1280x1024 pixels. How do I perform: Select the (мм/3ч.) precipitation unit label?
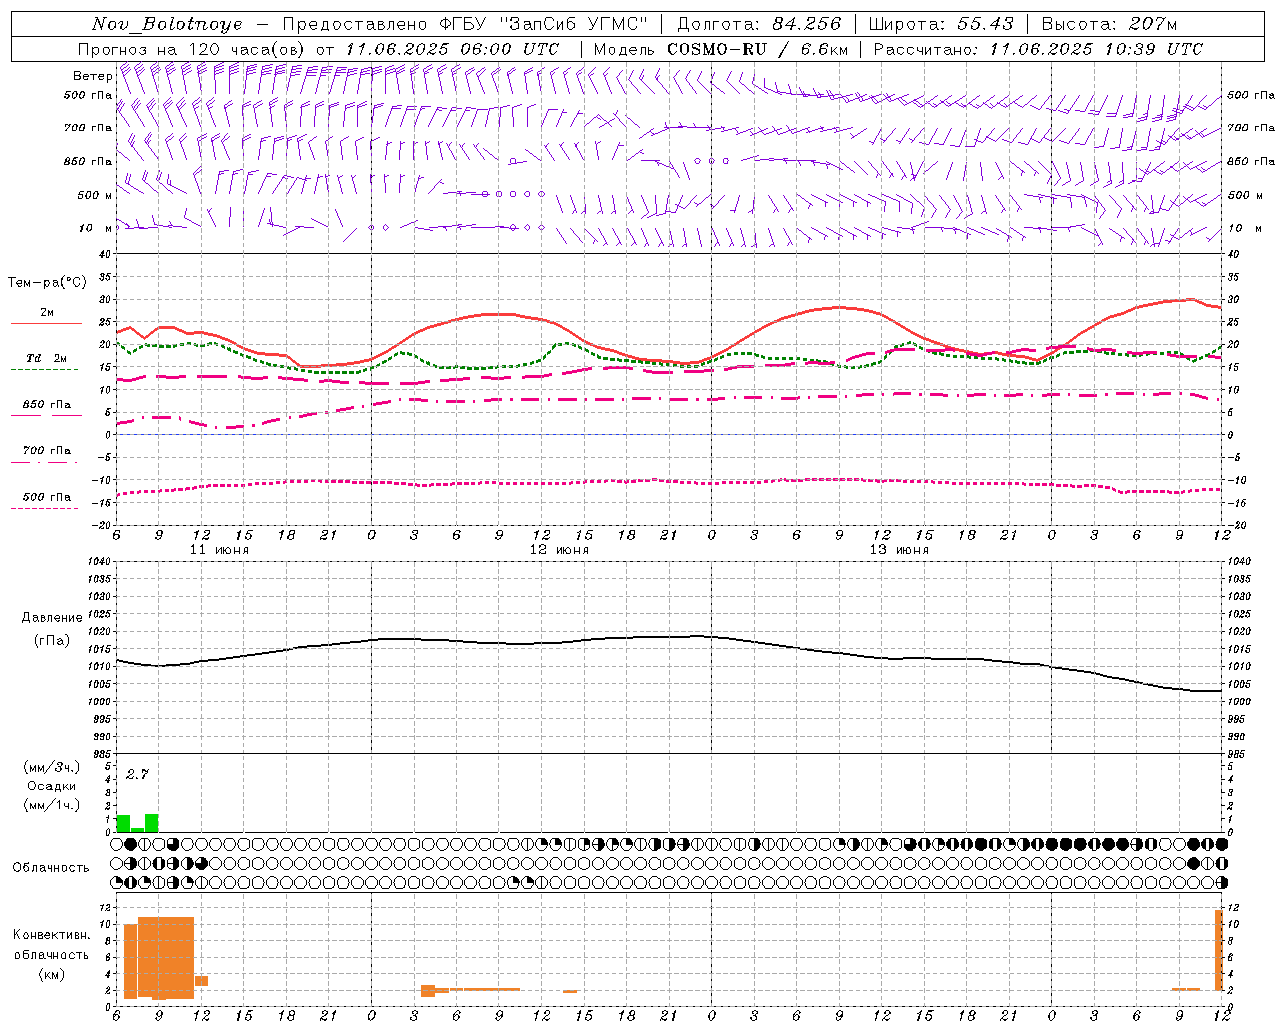tap(51, 767)
